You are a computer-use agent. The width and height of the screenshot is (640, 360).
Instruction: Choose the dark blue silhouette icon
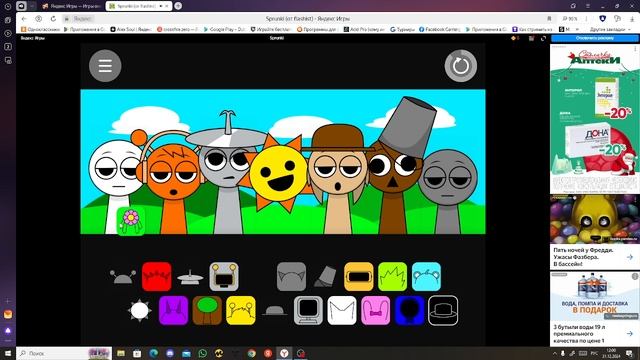[x=410, y=311]
